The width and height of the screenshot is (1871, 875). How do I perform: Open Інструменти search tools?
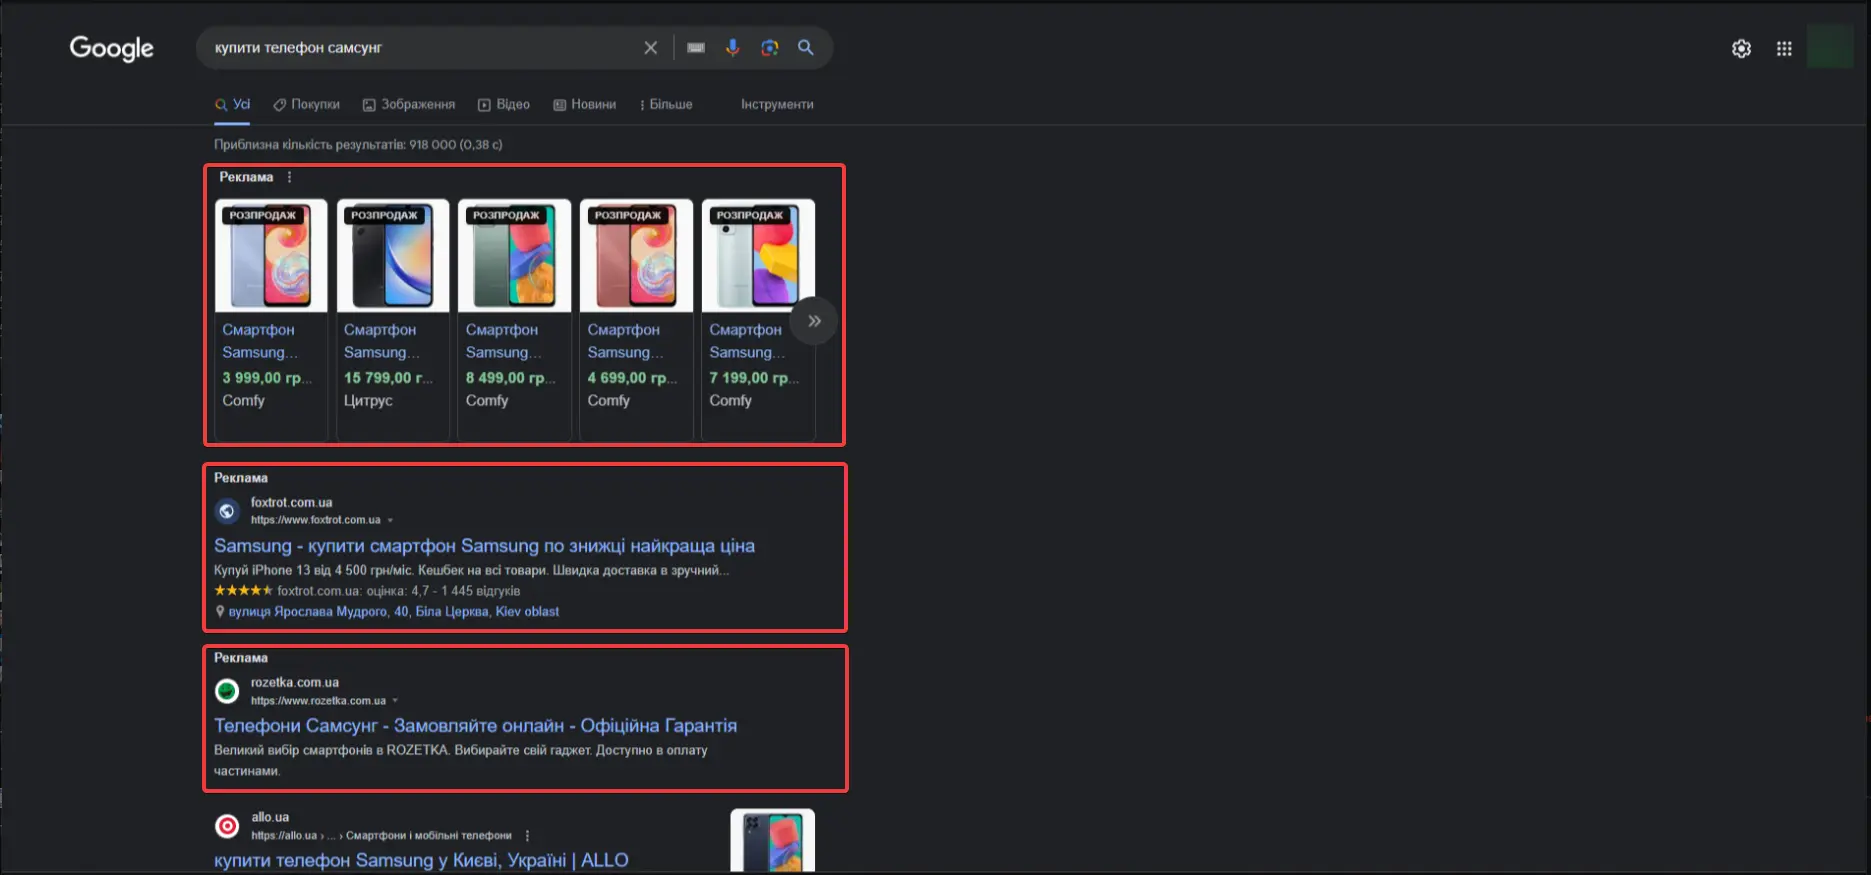click(777, 104)
